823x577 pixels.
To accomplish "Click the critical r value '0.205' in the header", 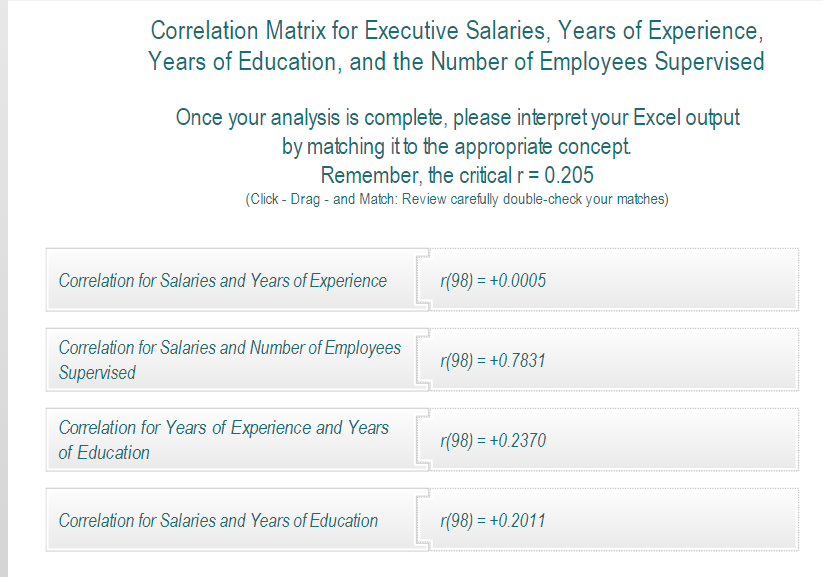I will (572, 174).
